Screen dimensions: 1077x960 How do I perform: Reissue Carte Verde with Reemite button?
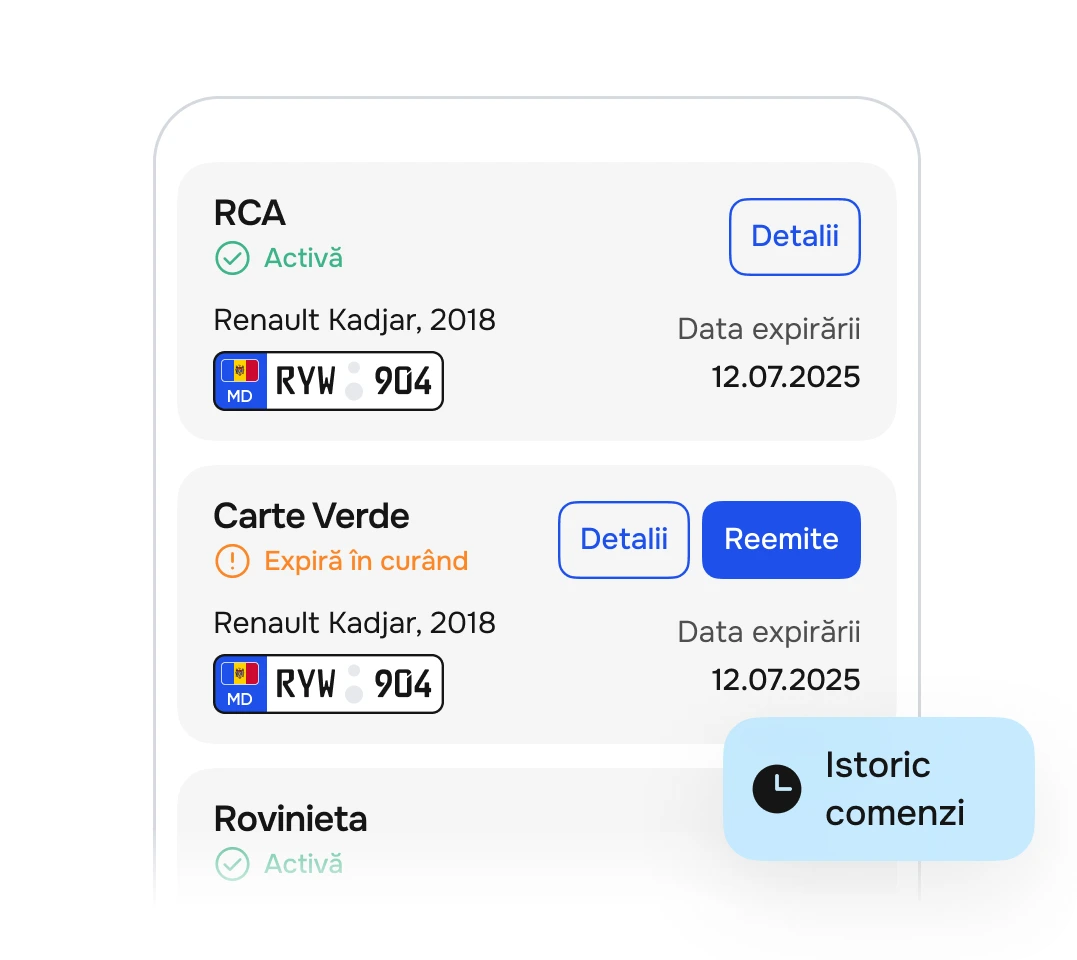click(781, 540)
